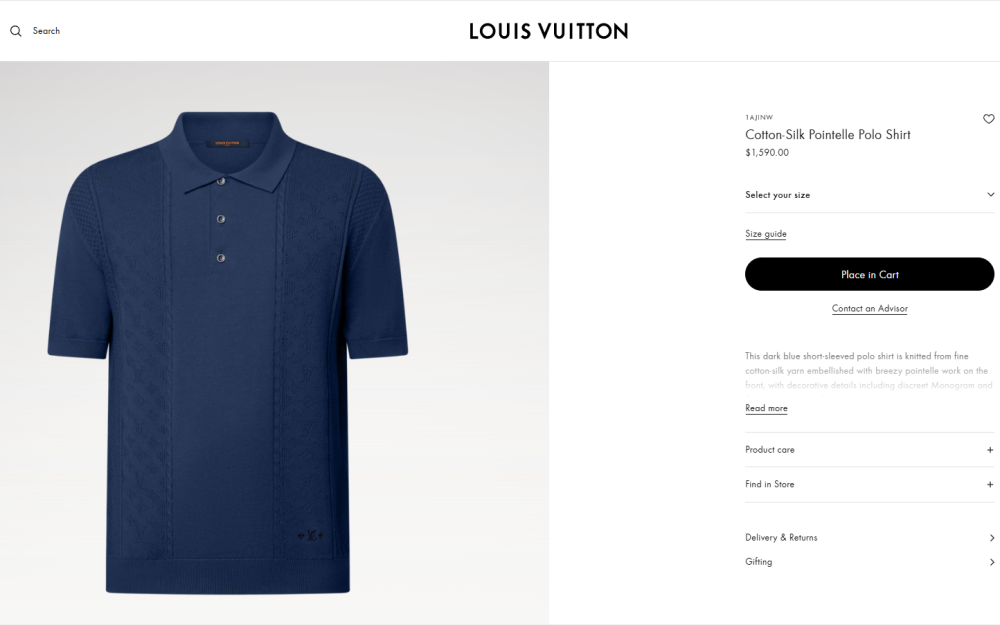Click the arrow icon next to Delivery & Returns

pyautogui.click(x=992, y=538)
